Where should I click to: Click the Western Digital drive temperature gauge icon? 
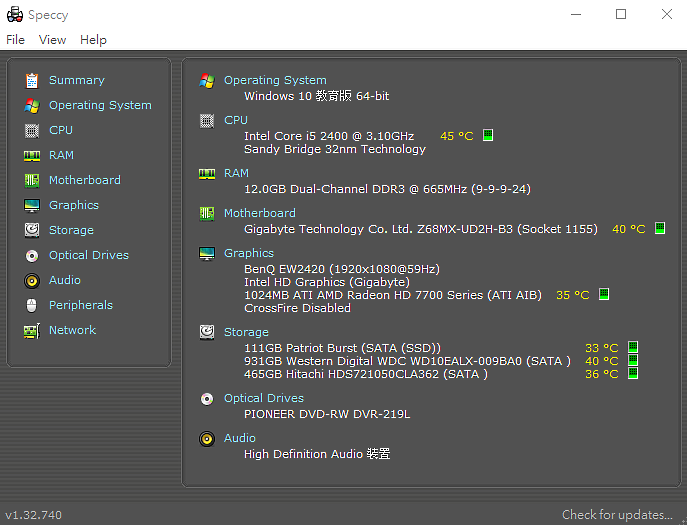[633, 360]
